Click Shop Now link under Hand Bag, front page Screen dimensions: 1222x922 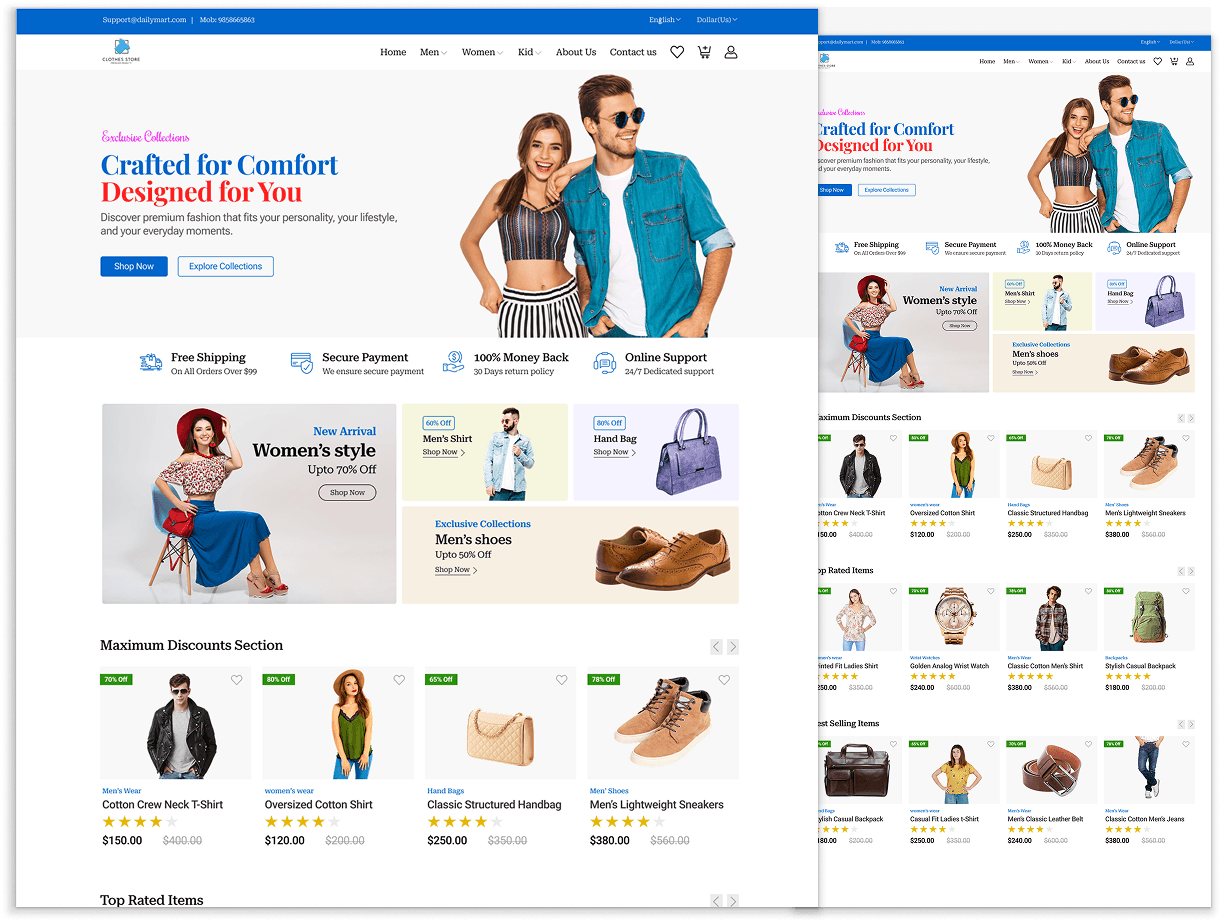(x=614, y=452)
